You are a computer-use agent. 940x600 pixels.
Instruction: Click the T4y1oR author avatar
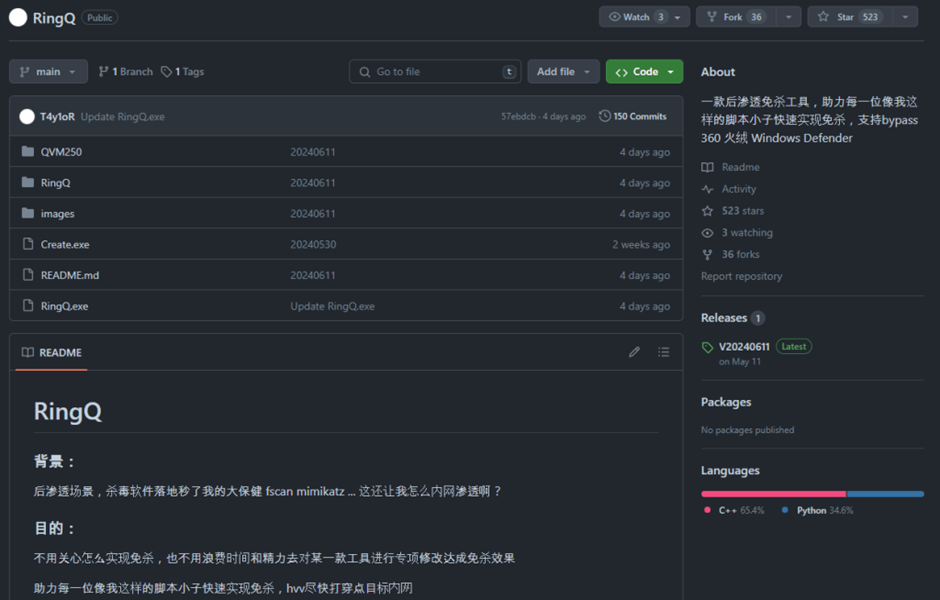click(x=27, y=116)
